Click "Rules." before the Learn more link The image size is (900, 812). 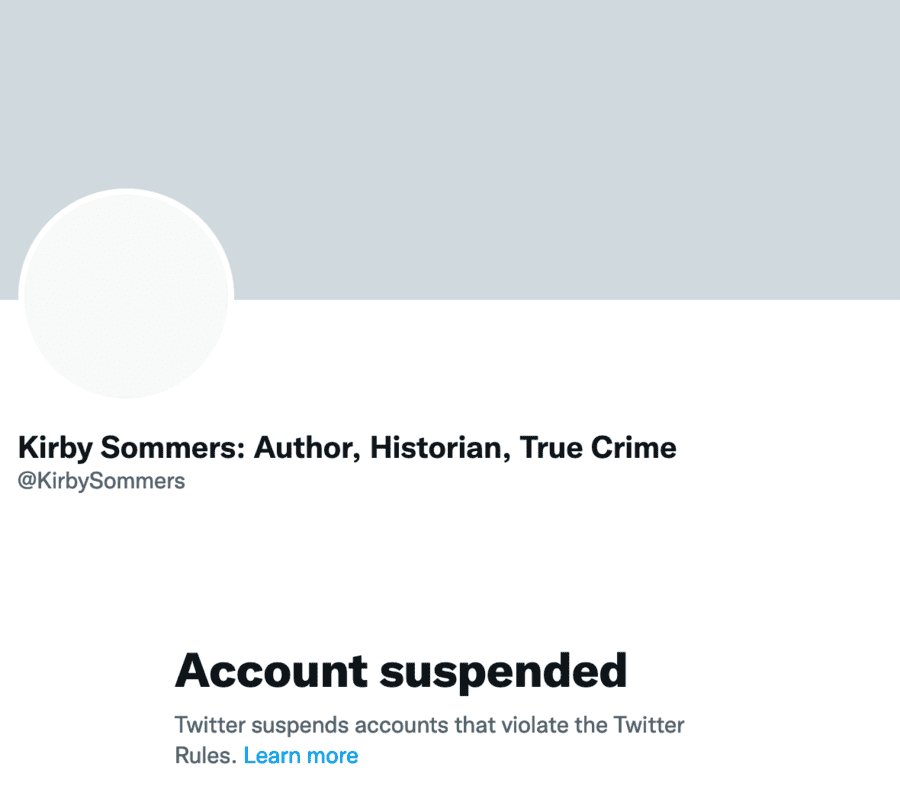205,756
